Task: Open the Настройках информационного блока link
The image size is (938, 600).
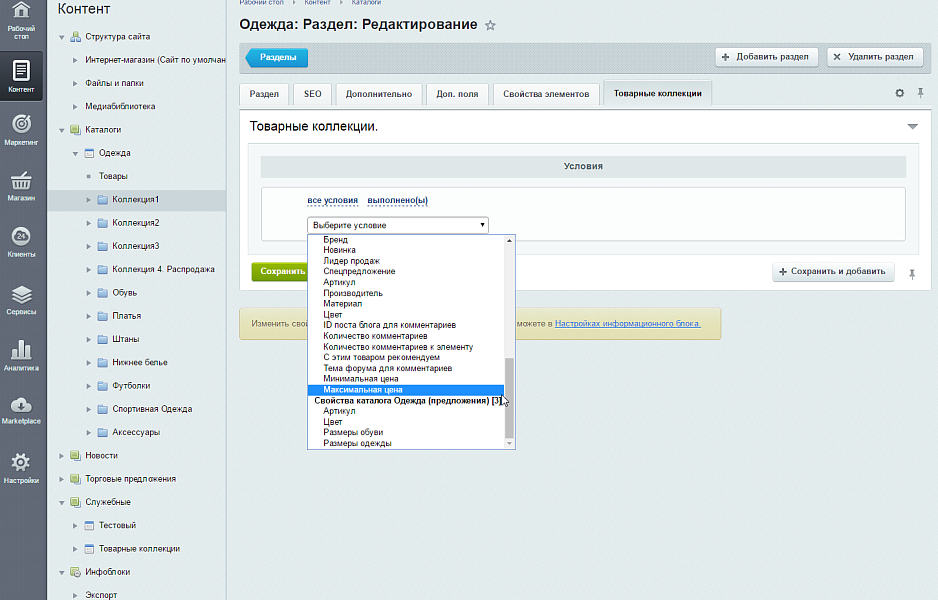Action: point(628,324)
